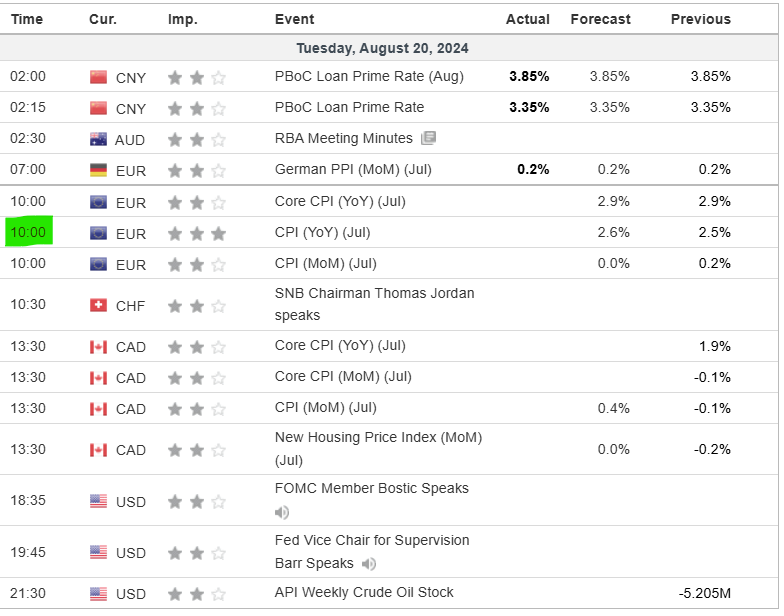Open the API Weekly Crude Oil Stock event
The width and height of the screenshot is (784, 616).
click(x=364, y=592)
